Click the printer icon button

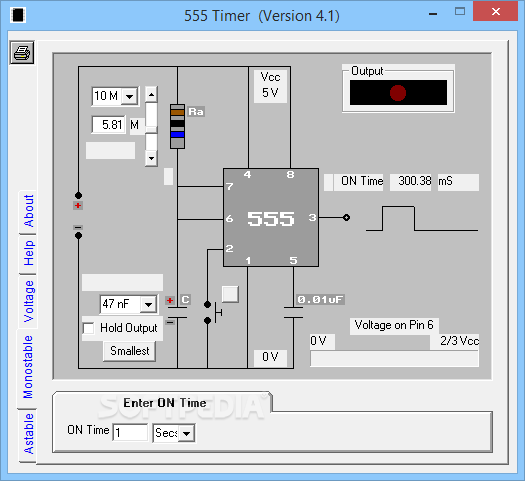22,53
